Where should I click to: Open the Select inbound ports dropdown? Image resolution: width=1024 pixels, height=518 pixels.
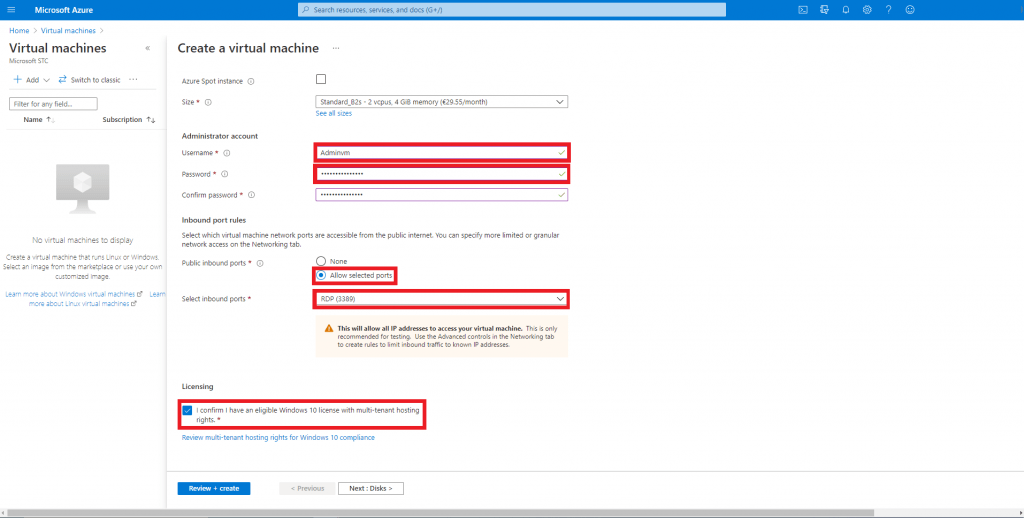tap(441, 298)
